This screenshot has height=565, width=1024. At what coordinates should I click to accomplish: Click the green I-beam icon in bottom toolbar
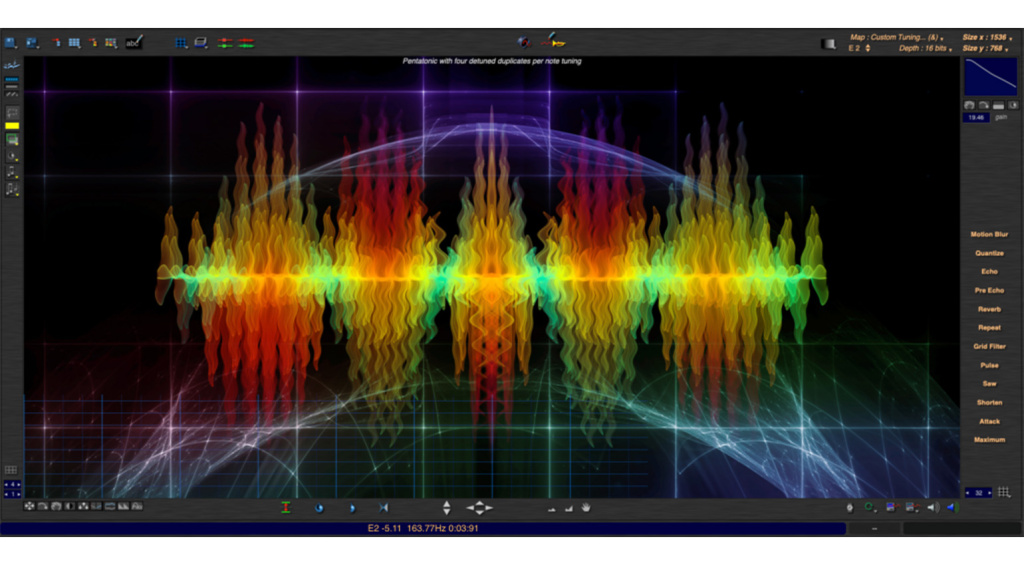(x=285, y=508)
